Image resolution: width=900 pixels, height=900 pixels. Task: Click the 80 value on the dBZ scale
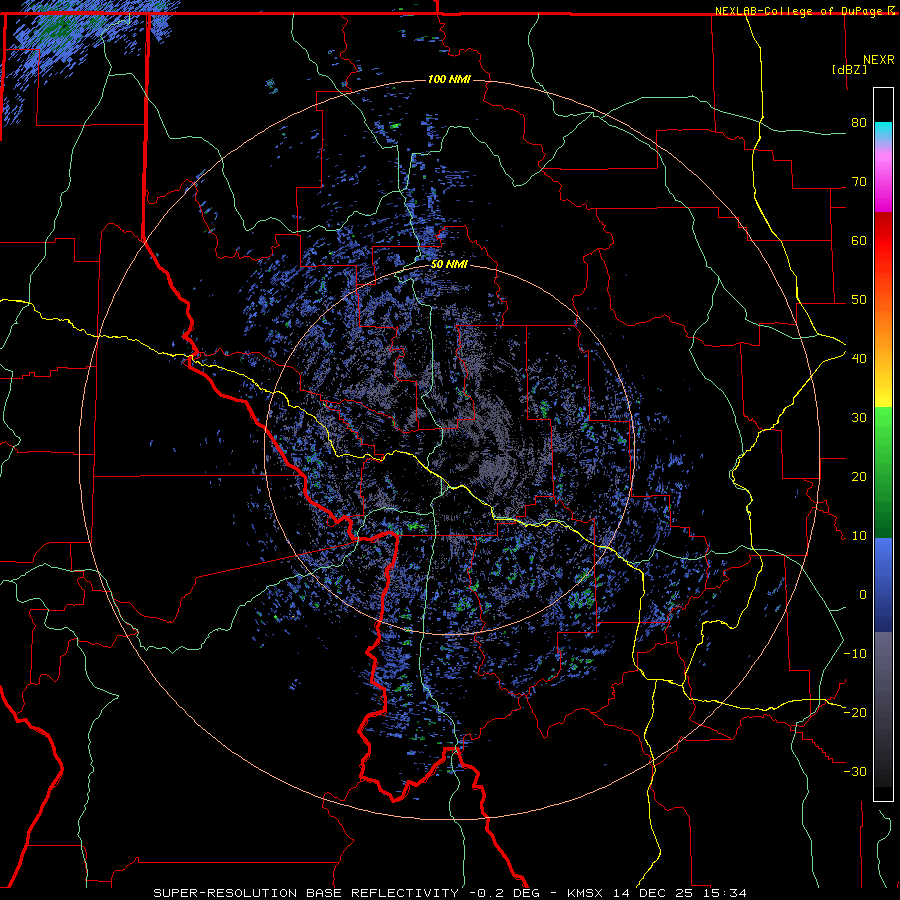pyautogui.click(x=859, y=123)
